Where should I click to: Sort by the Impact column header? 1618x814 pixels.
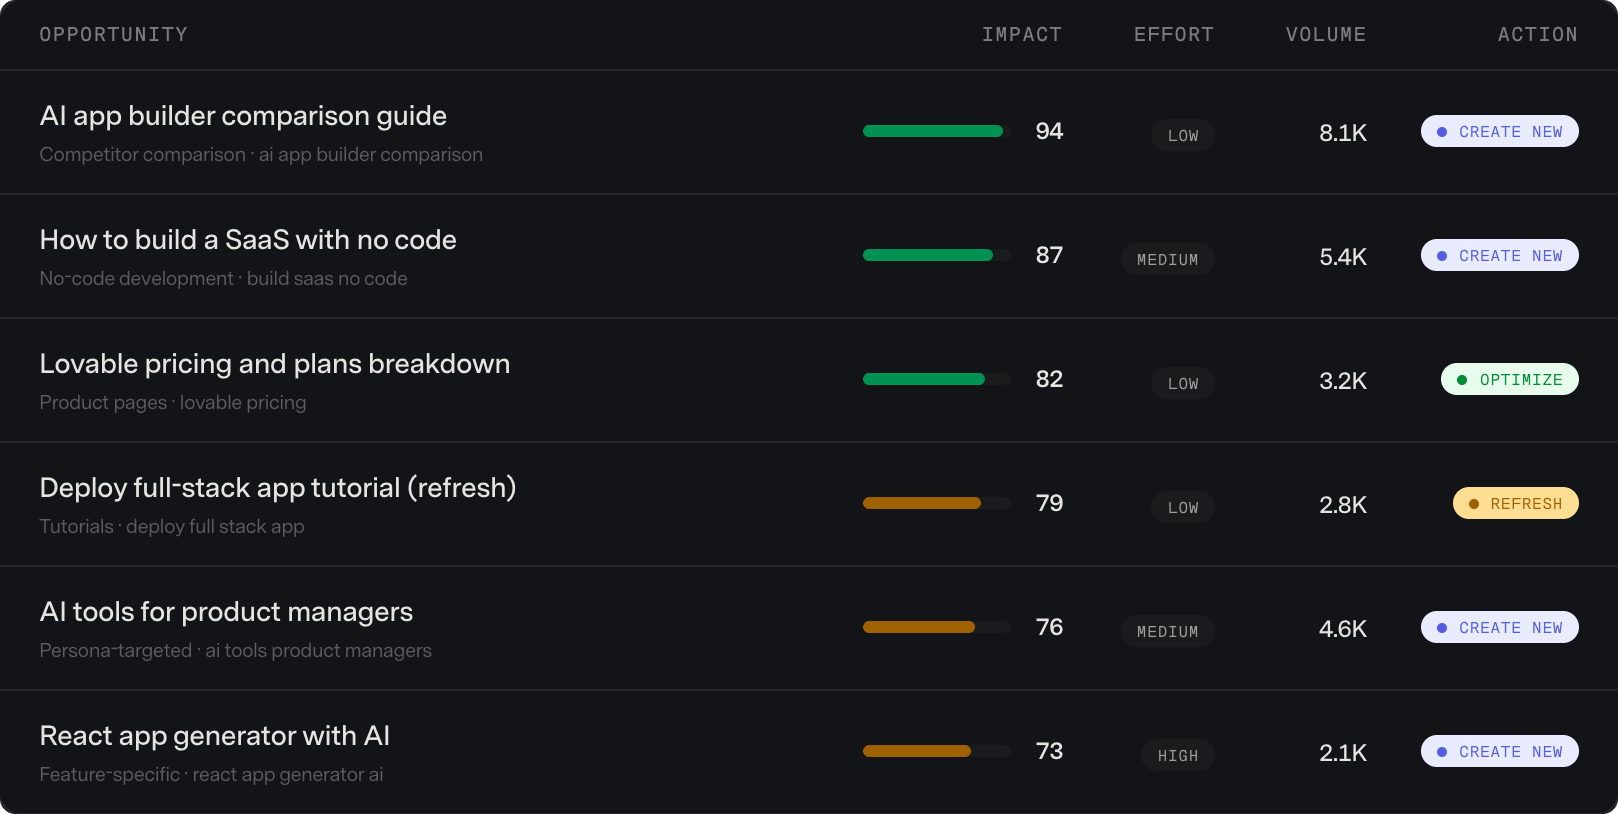click(x=1021, y=35)
